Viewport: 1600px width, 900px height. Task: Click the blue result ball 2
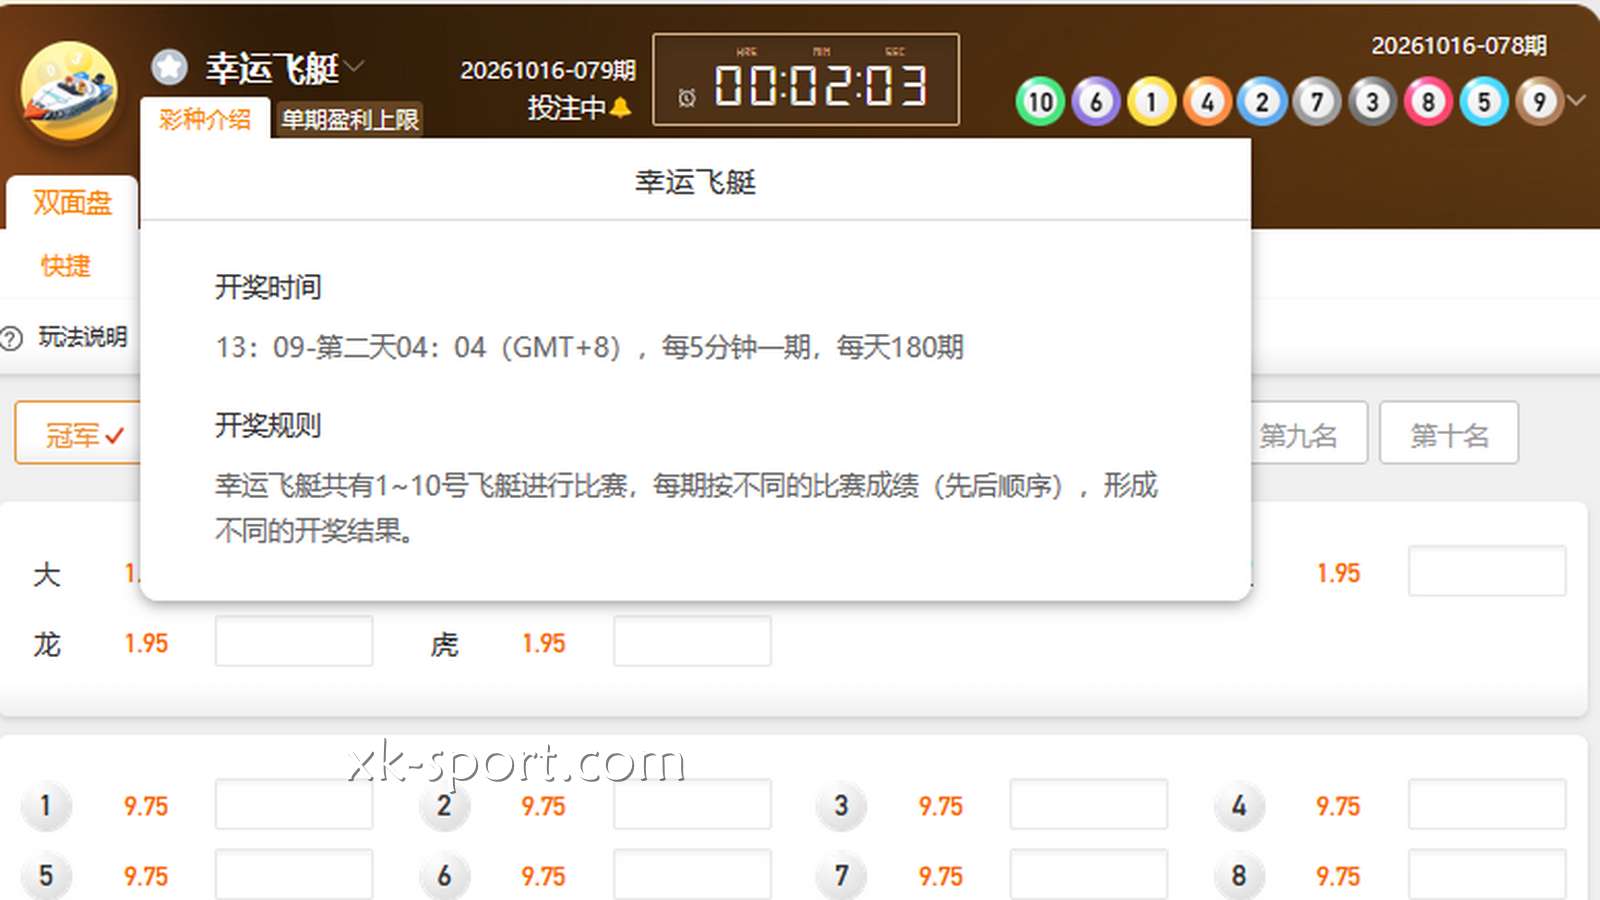1262,101
